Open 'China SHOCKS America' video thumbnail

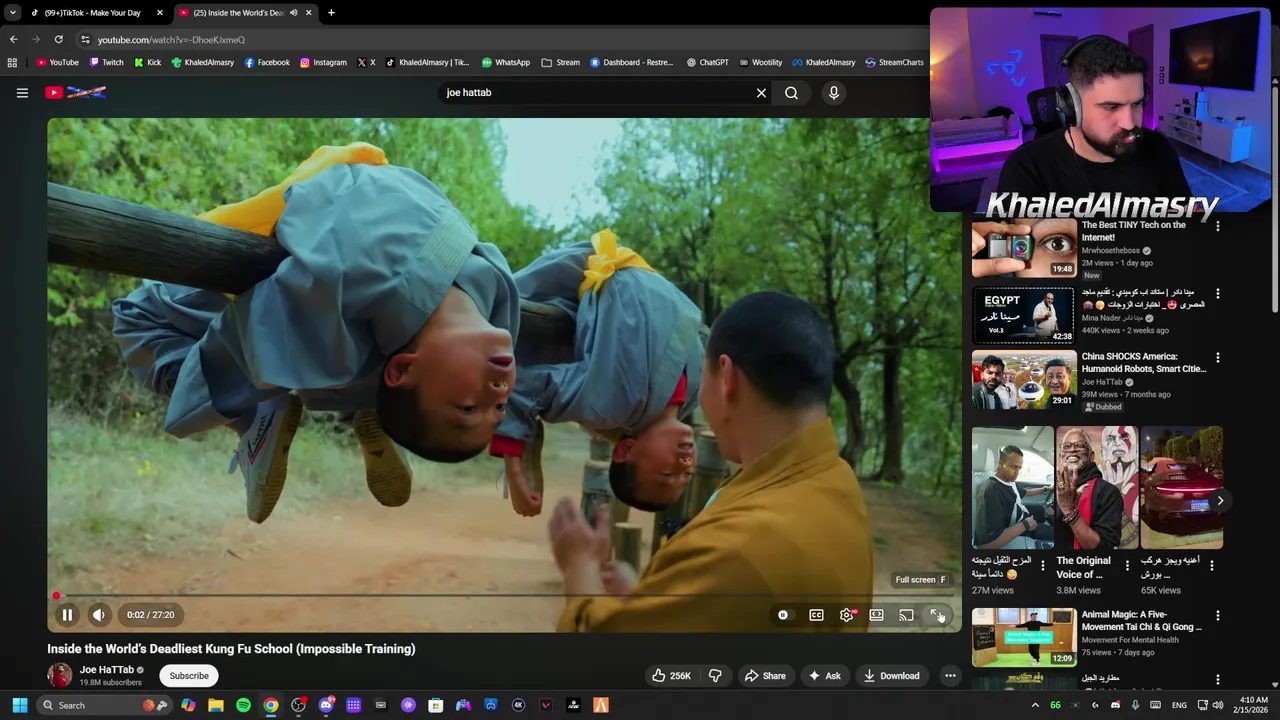[x=1023, y=380]
